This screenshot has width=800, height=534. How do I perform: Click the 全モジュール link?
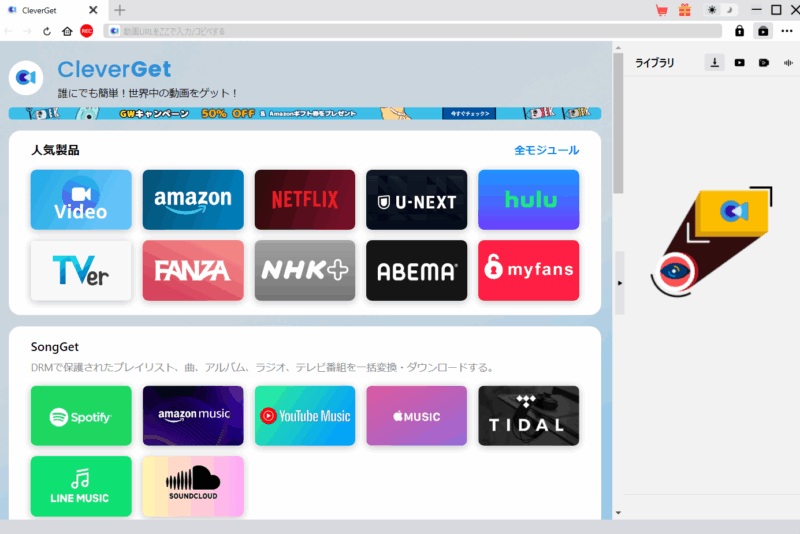546,150
